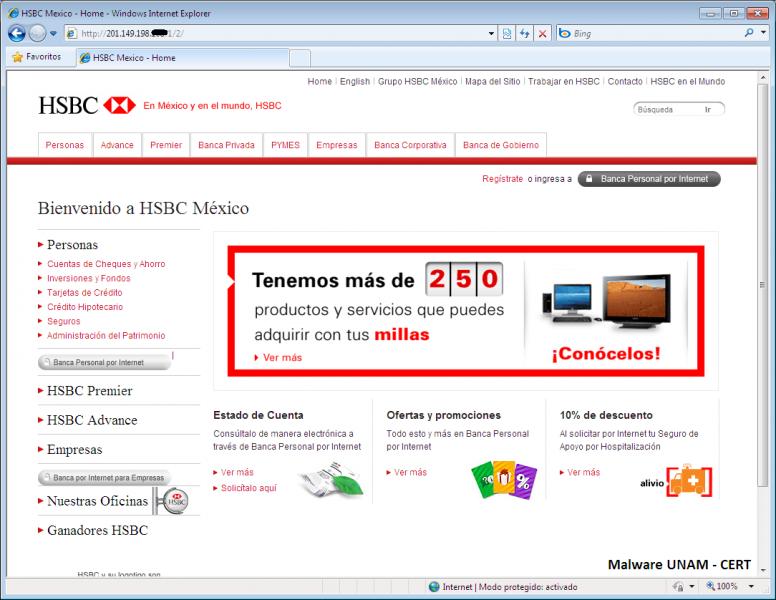Expand the Empresas sidebar heading
776x600 pixels.
75,450
